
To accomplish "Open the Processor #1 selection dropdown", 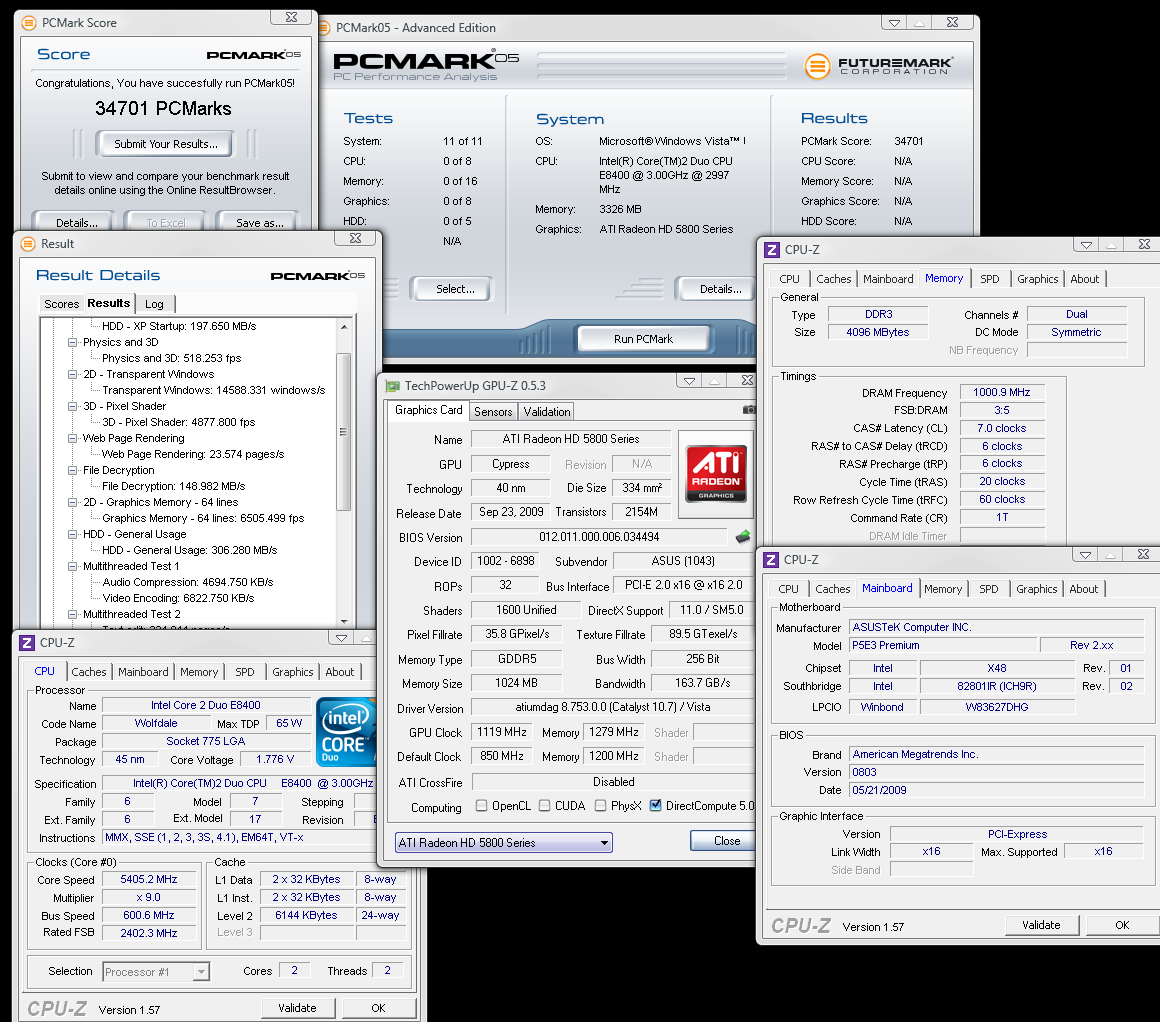I will pyautogui.click(x=156, y=972).
